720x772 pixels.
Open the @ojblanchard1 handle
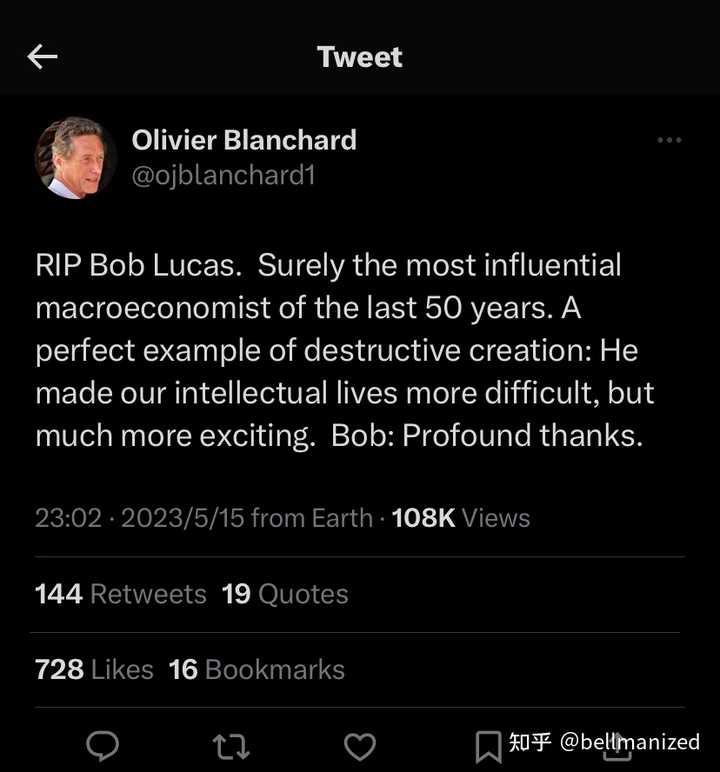(224, 175)
